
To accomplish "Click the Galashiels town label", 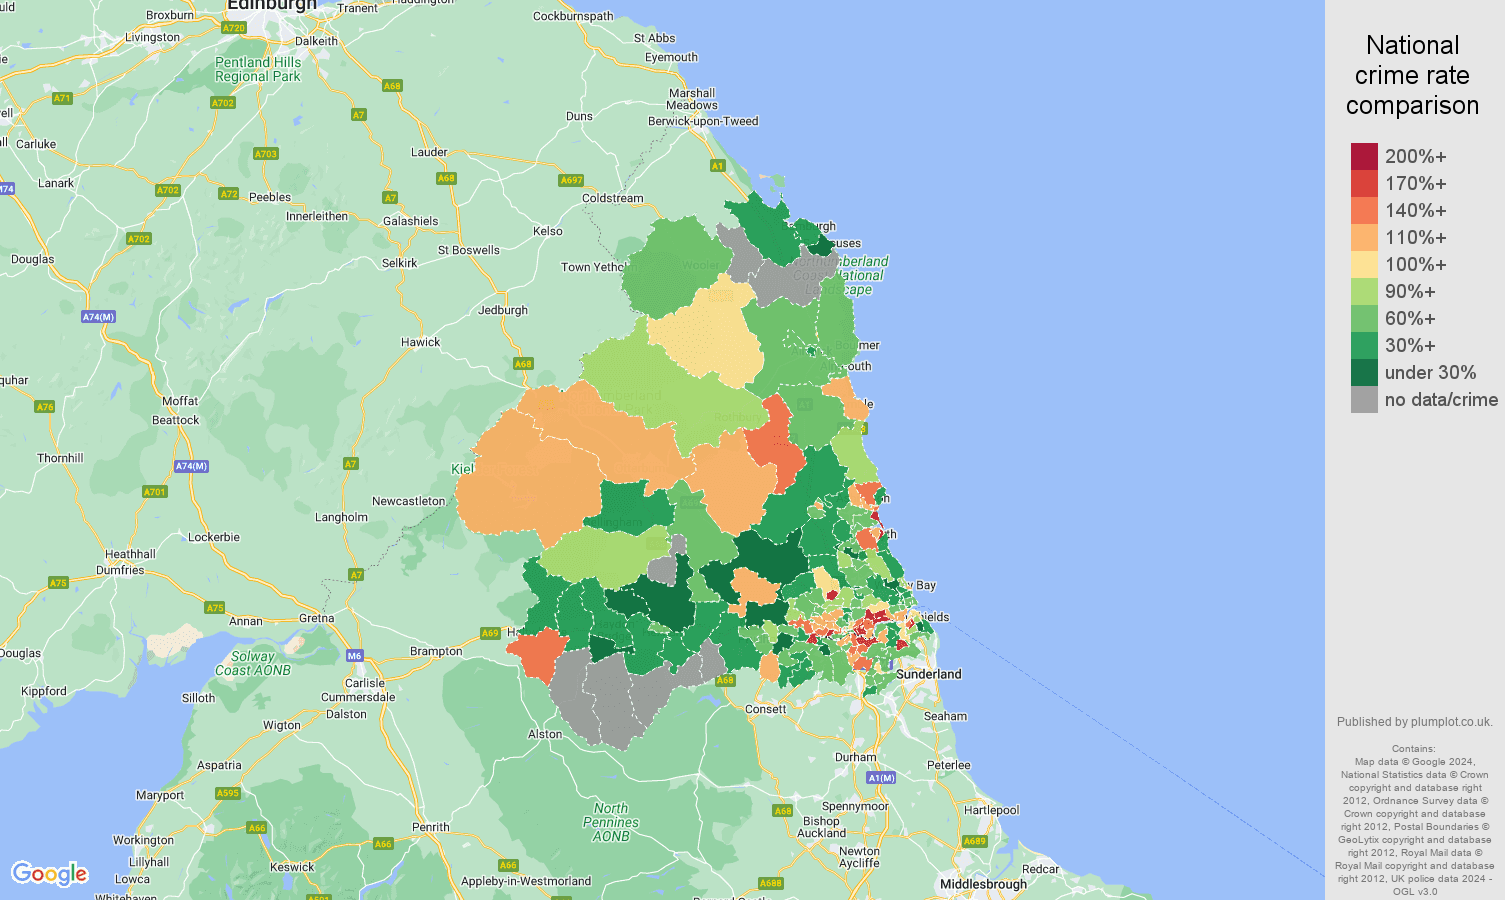I will [x=411, y=221].
